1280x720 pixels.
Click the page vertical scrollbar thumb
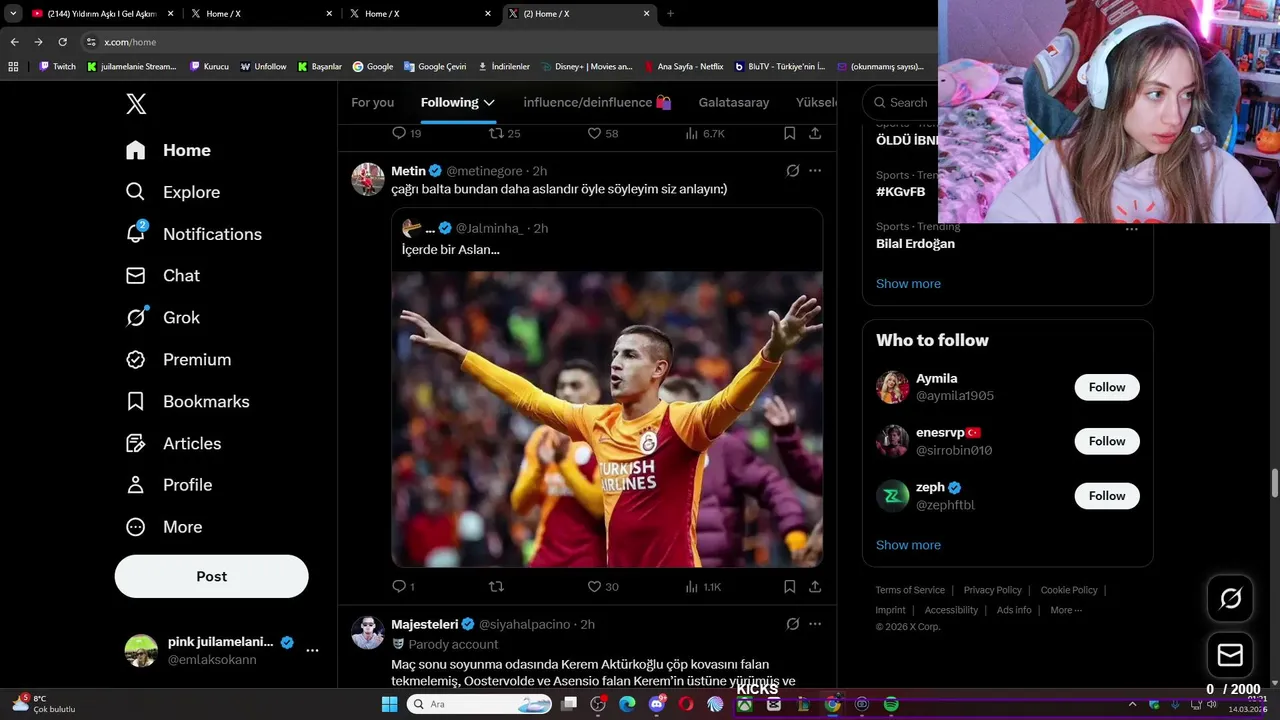(x=1274, y=482)
